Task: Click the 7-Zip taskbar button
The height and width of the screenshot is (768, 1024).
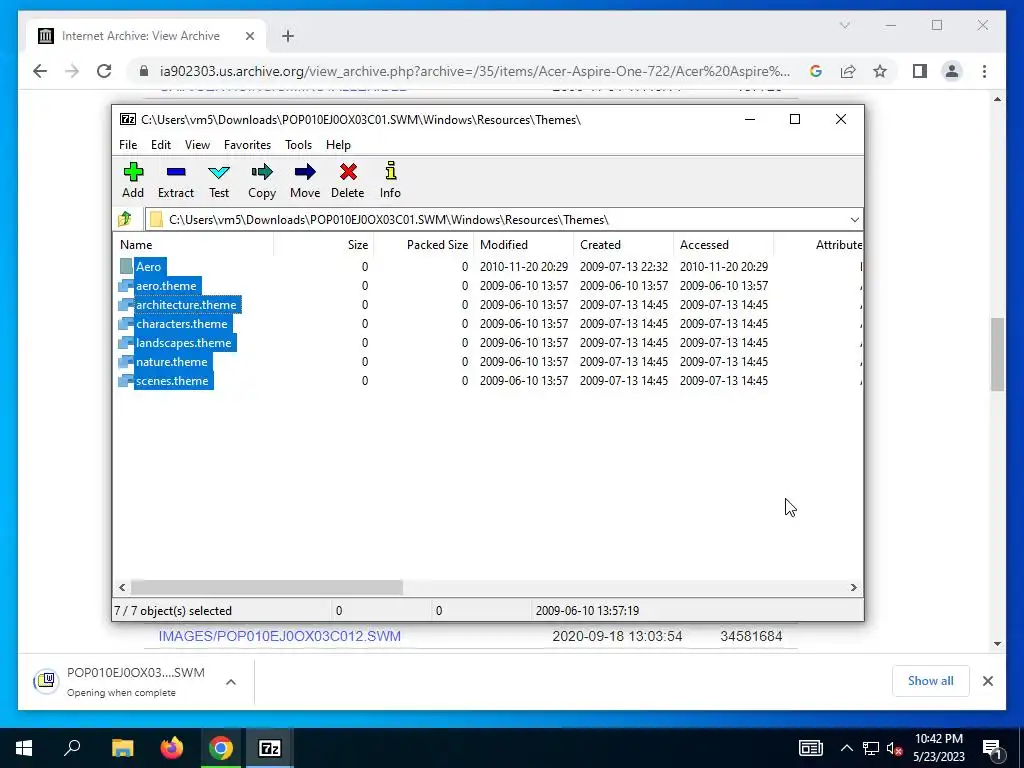Action: 270,748
